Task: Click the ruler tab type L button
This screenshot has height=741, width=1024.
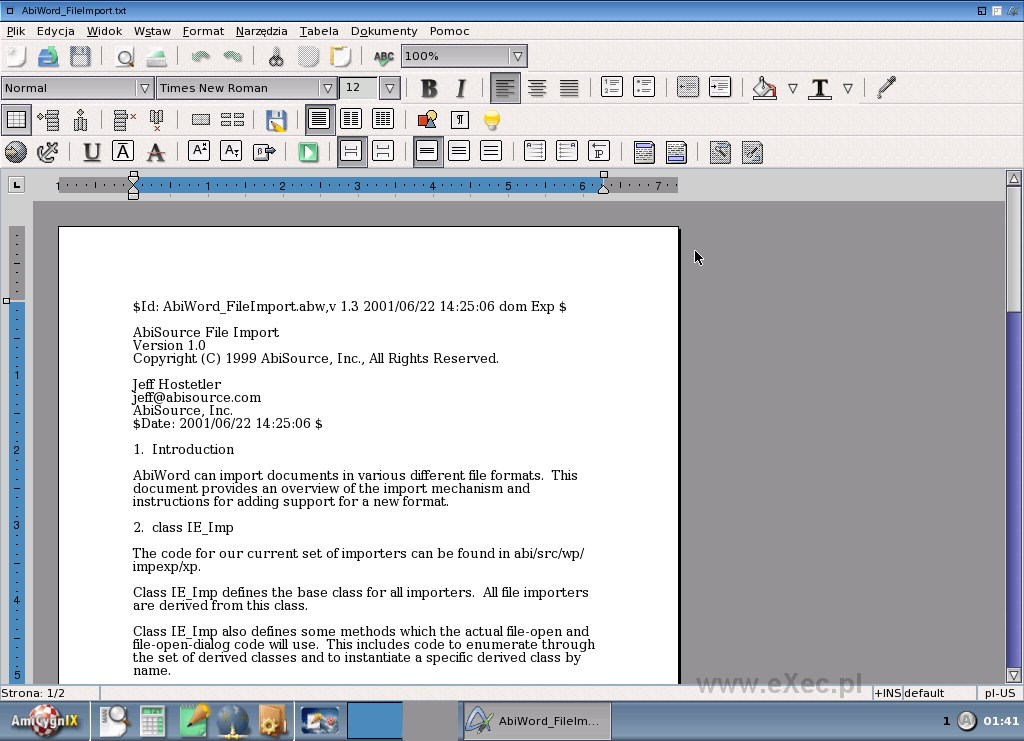Action: pyautogui.click(x=16, y=185)
